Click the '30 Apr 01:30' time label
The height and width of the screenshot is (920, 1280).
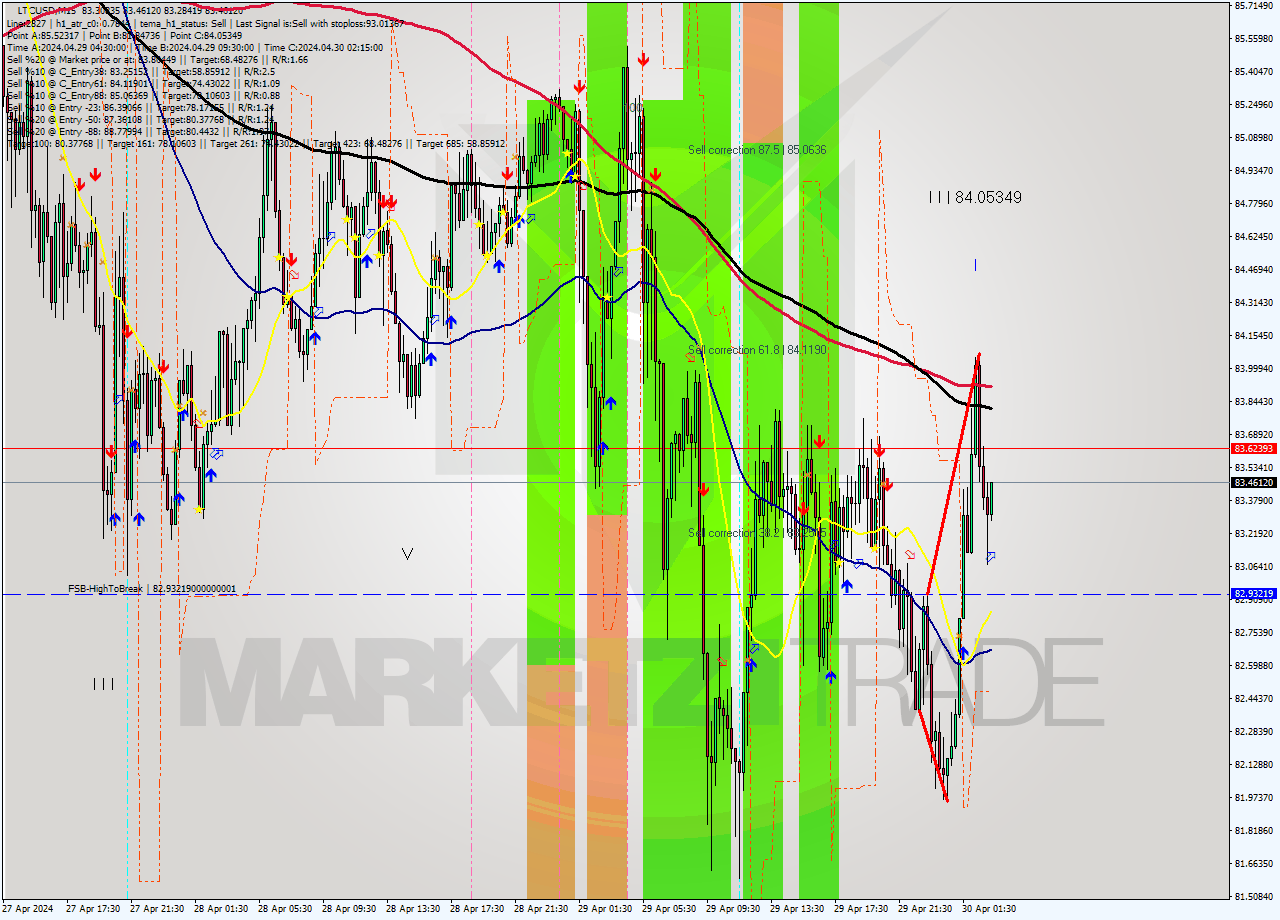coord(989,909)
